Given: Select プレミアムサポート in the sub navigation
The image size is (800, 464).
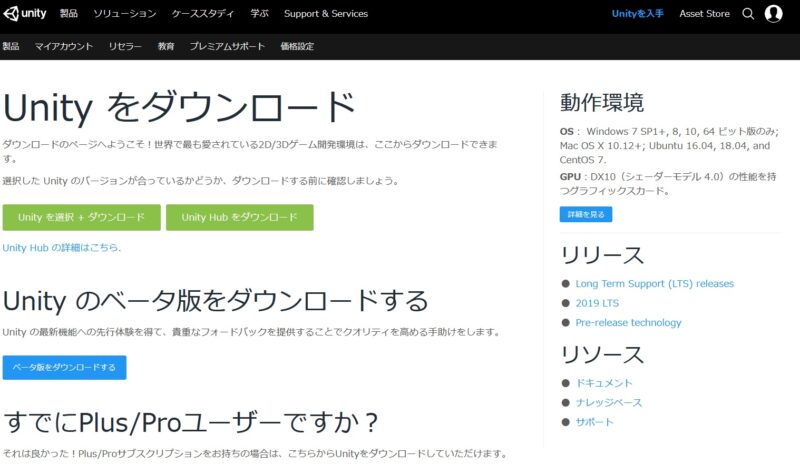Looking at the screenshot, I should 227,46.
